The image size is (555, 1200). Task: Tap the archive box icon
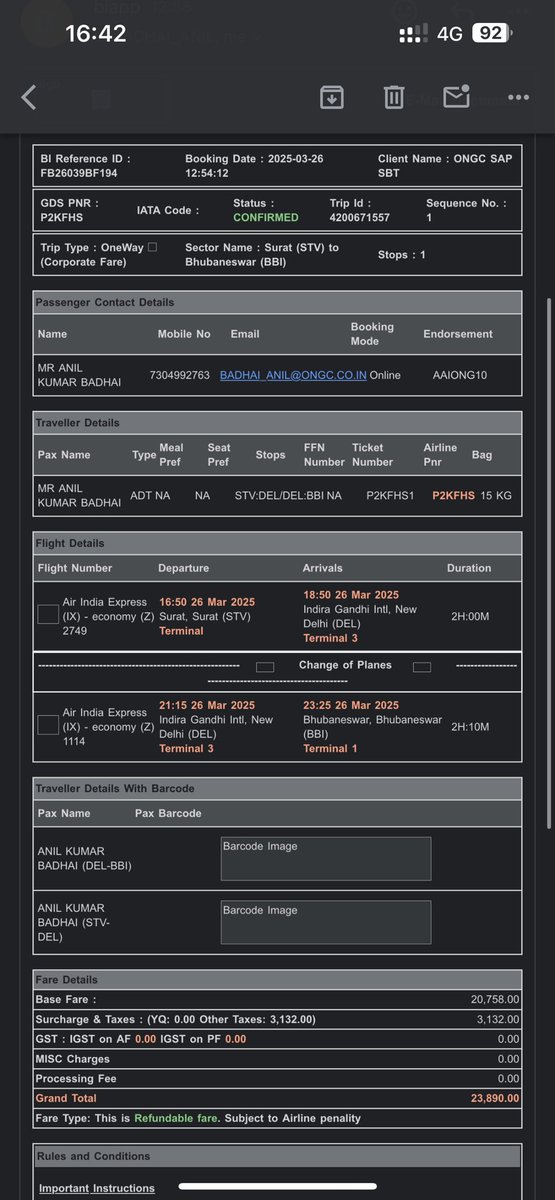point(331,97)
